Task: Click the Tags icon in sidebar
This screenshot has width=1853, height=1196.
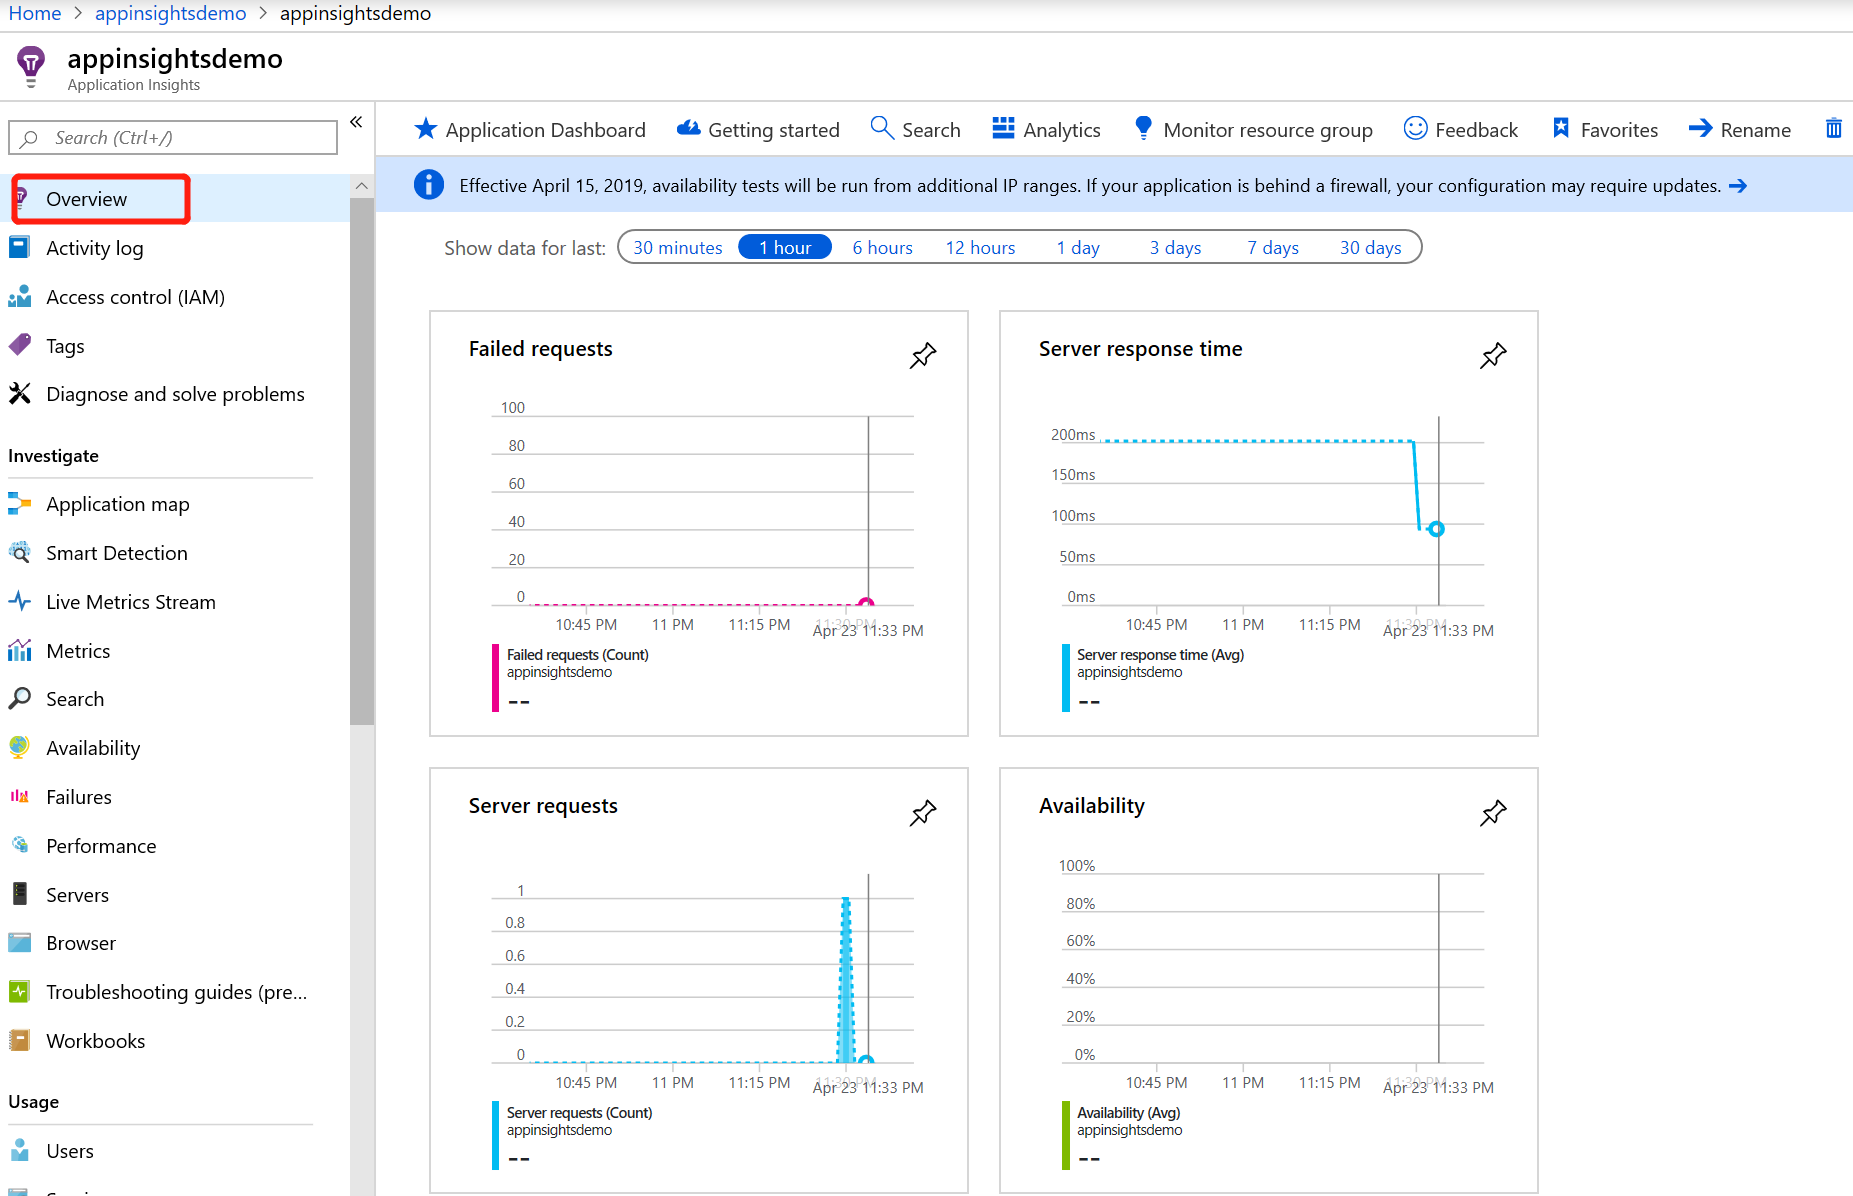Action: tap(19, 345)
